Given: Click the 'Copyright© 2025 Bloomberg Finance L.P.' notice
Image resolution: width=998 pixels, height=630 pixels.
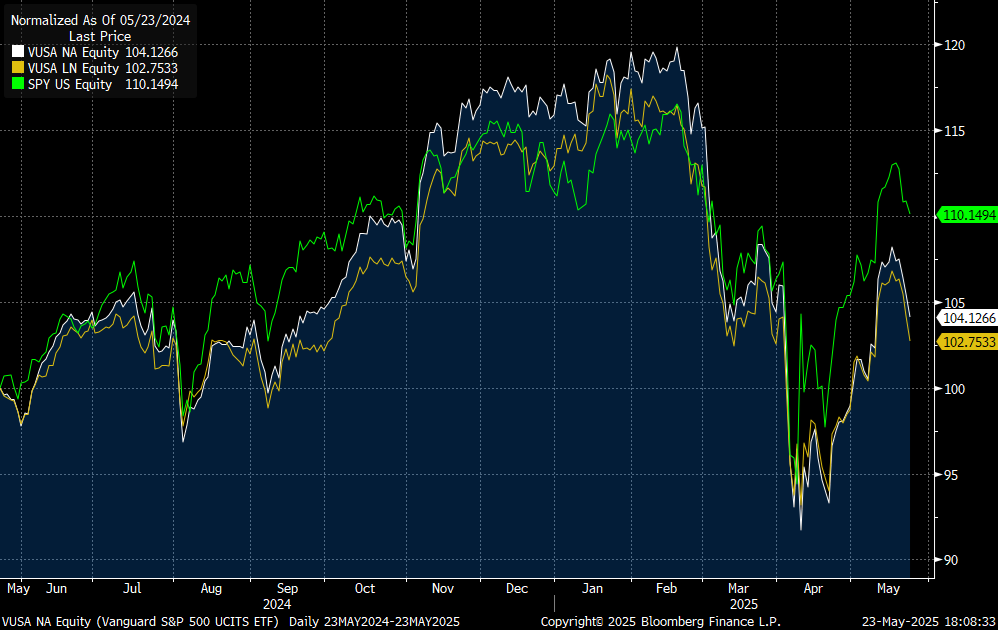Looking at the screenshot, I should point(661,622).
